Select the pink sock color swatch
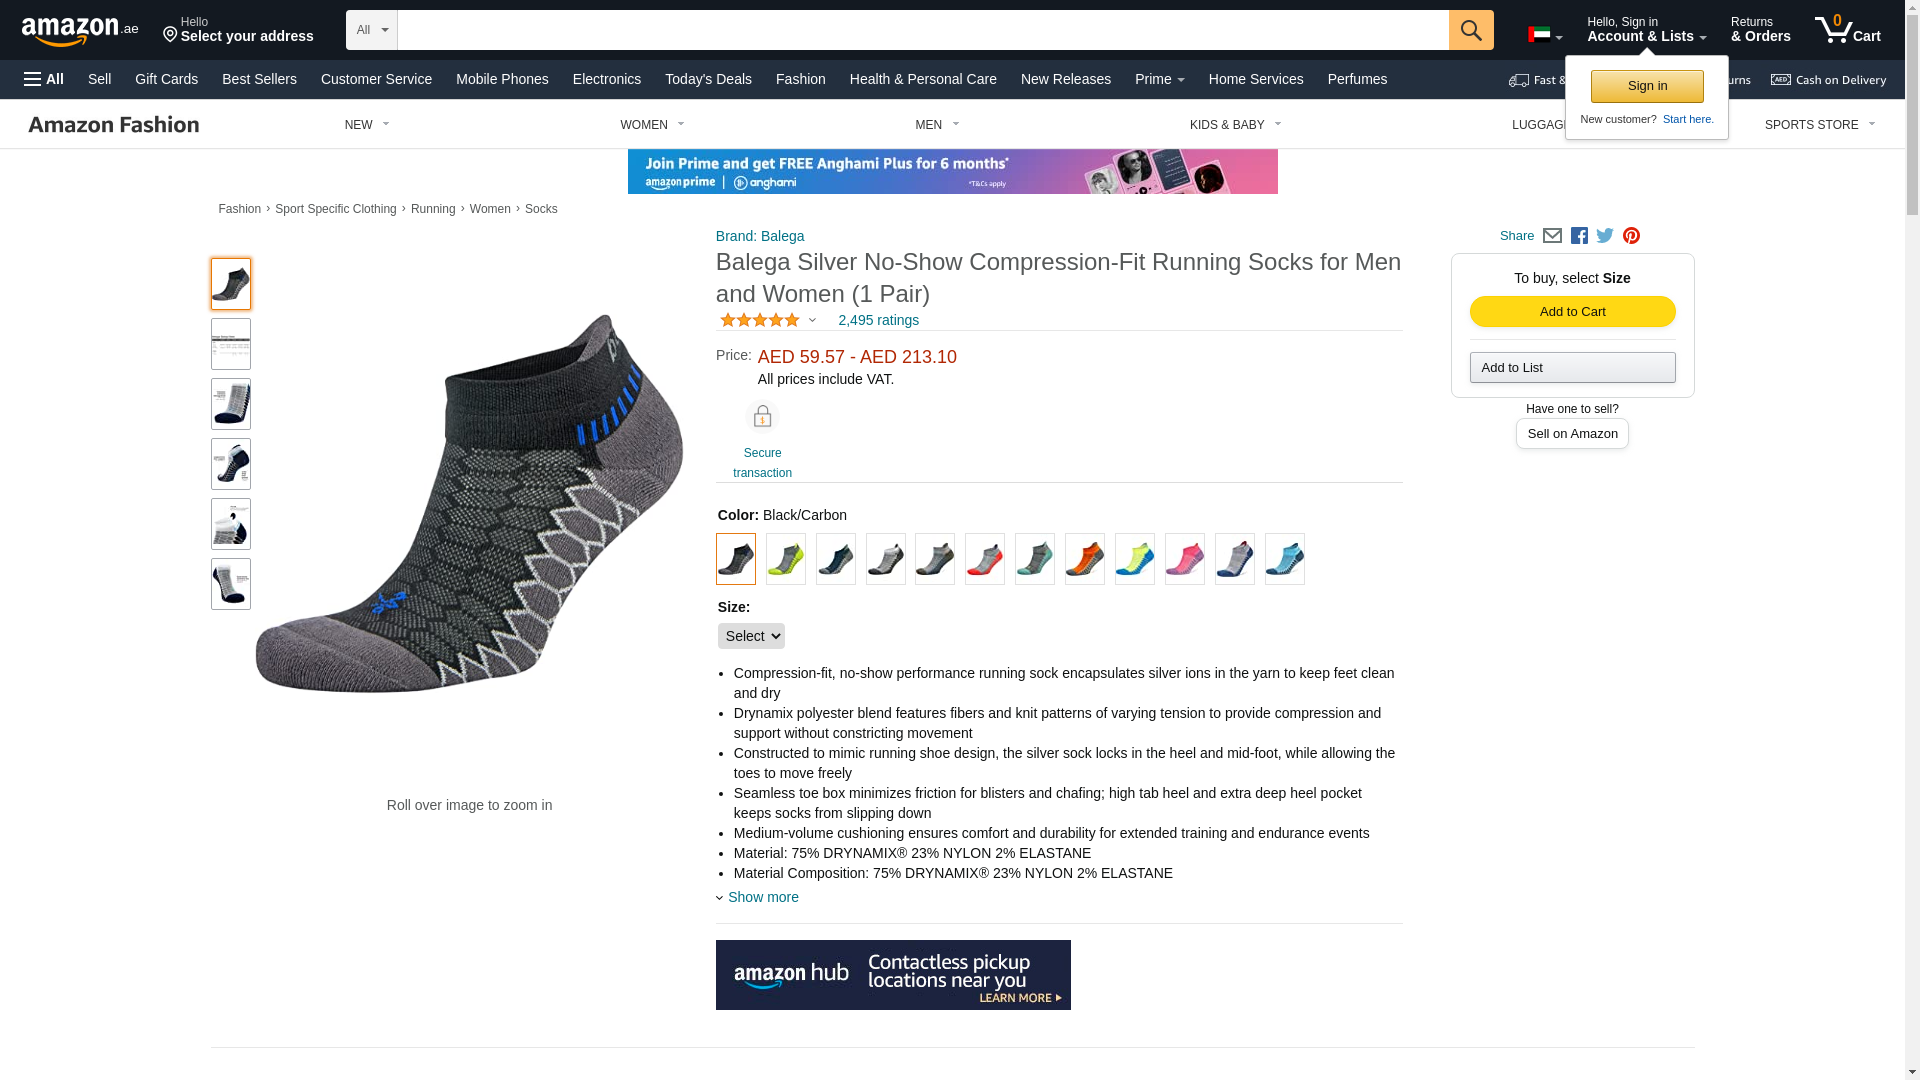 coord(1184,559)
